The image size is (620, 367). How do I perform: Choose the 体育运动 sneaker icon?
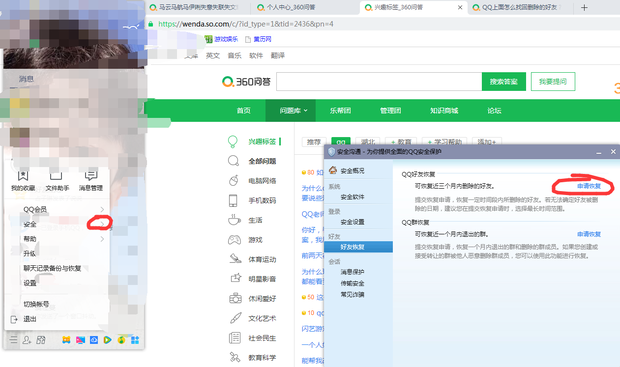pos(235,259)
